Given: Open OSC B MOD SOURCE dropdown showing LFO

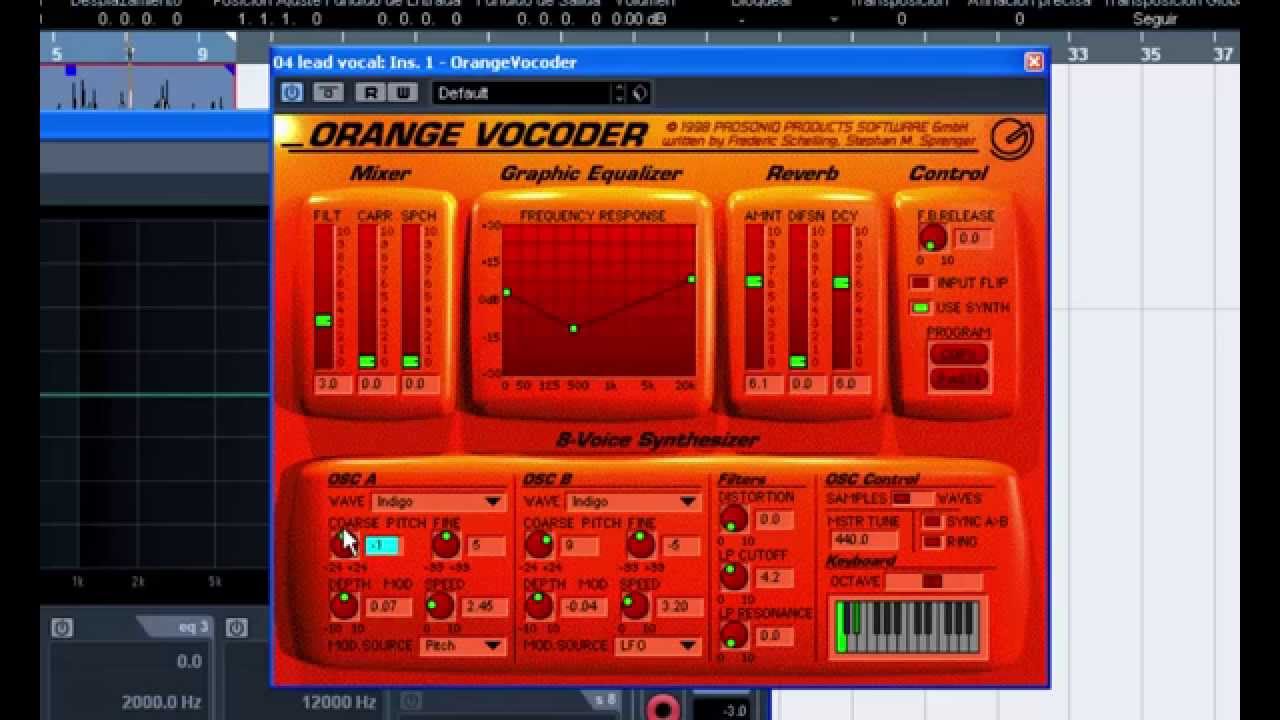Looking at the screenshot, I should tap(656, 646).
